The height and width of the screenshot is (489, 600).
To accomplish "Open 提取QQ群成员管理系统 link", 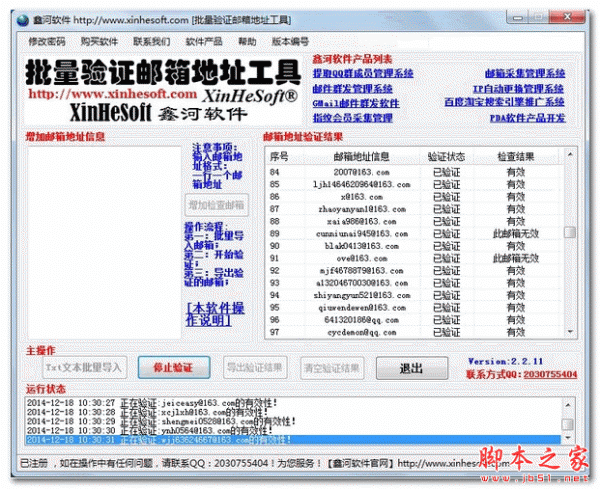I will (x=363, y=73).
